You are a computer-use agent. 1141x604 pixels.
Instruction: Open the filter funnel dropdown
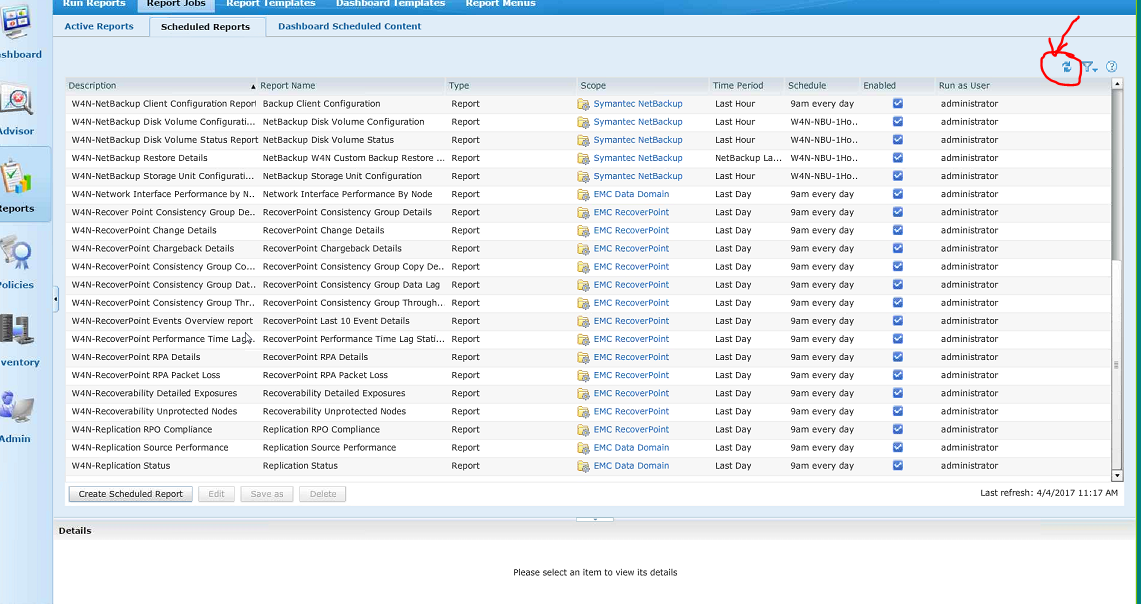[1089, 67]
